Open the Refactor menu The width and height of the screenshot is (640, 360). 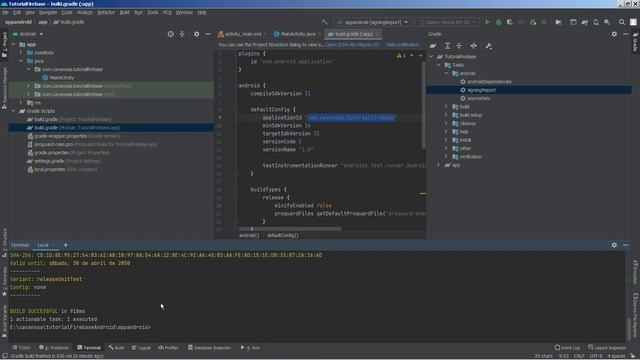pyautogui.click(x=106, y=13)
